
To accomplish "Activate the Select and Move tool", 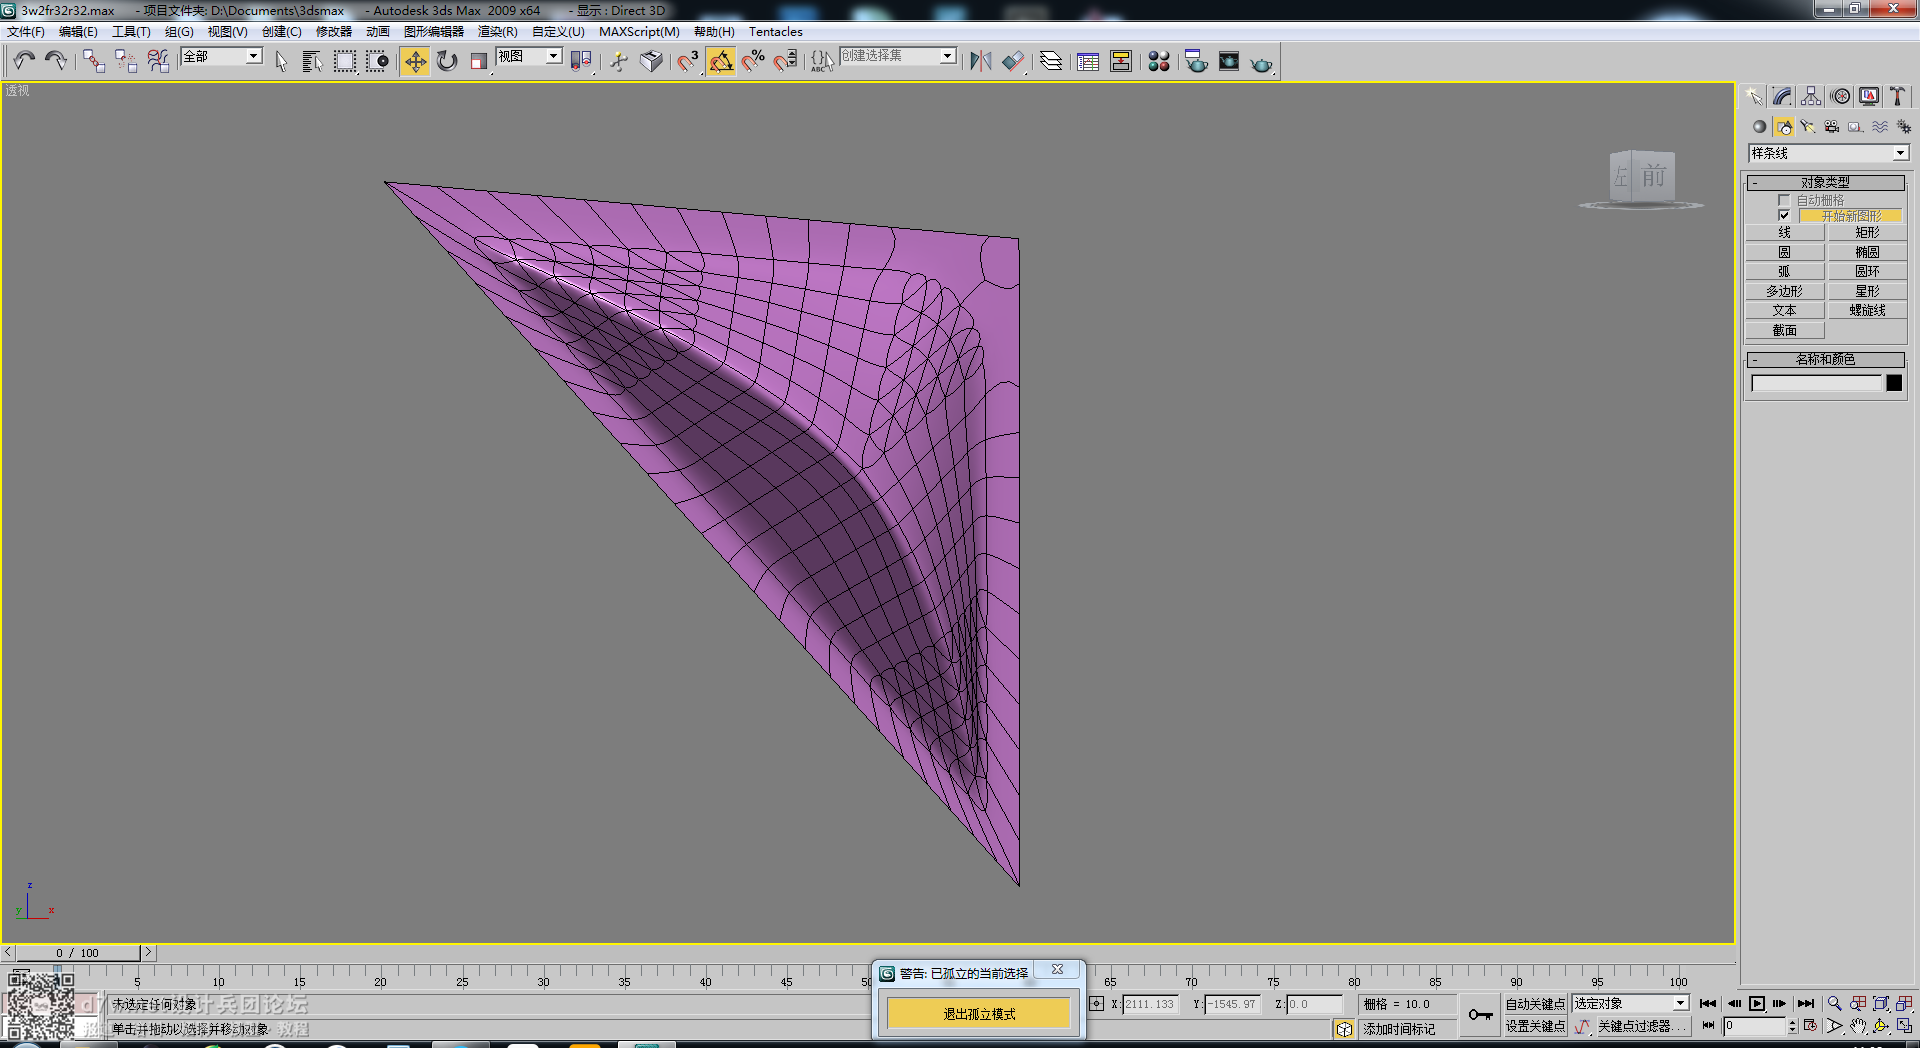I will (x=415, y=61).
